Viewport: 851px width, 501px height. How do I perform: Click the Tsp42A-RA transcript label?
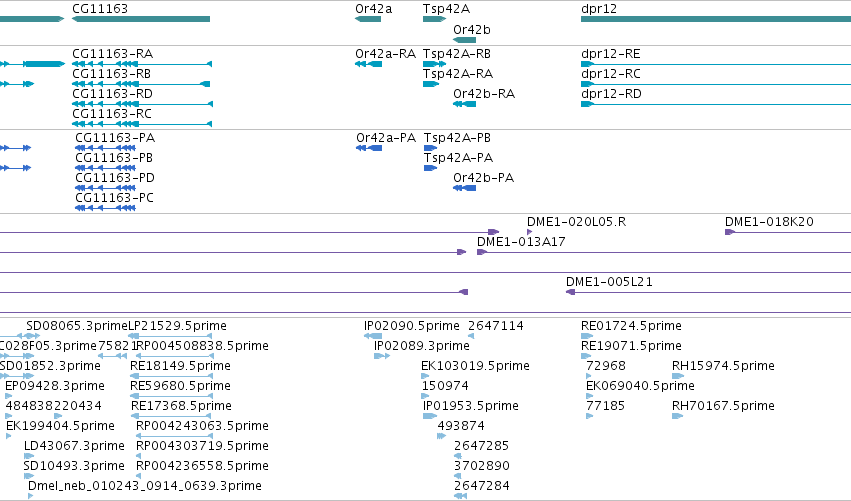pos(458,74)
